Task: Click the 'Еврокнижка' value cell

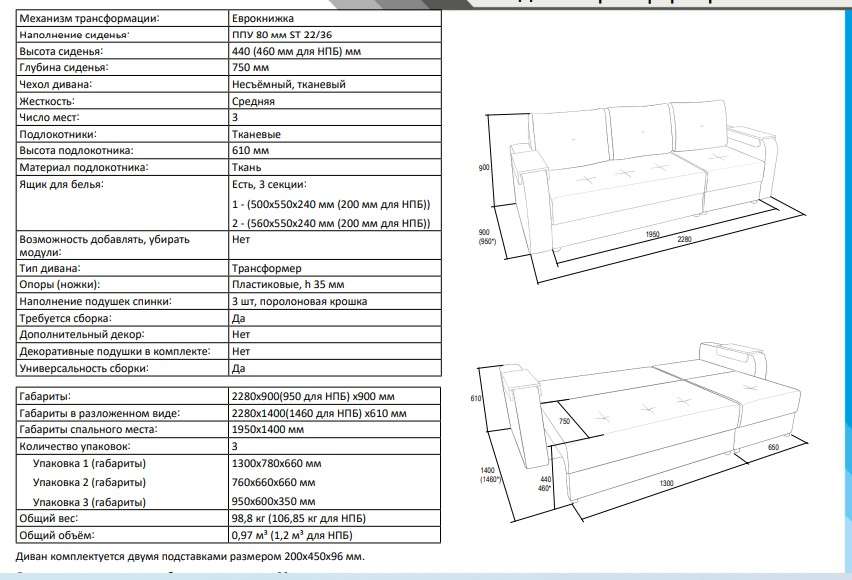Action: [x=259, y=19]
